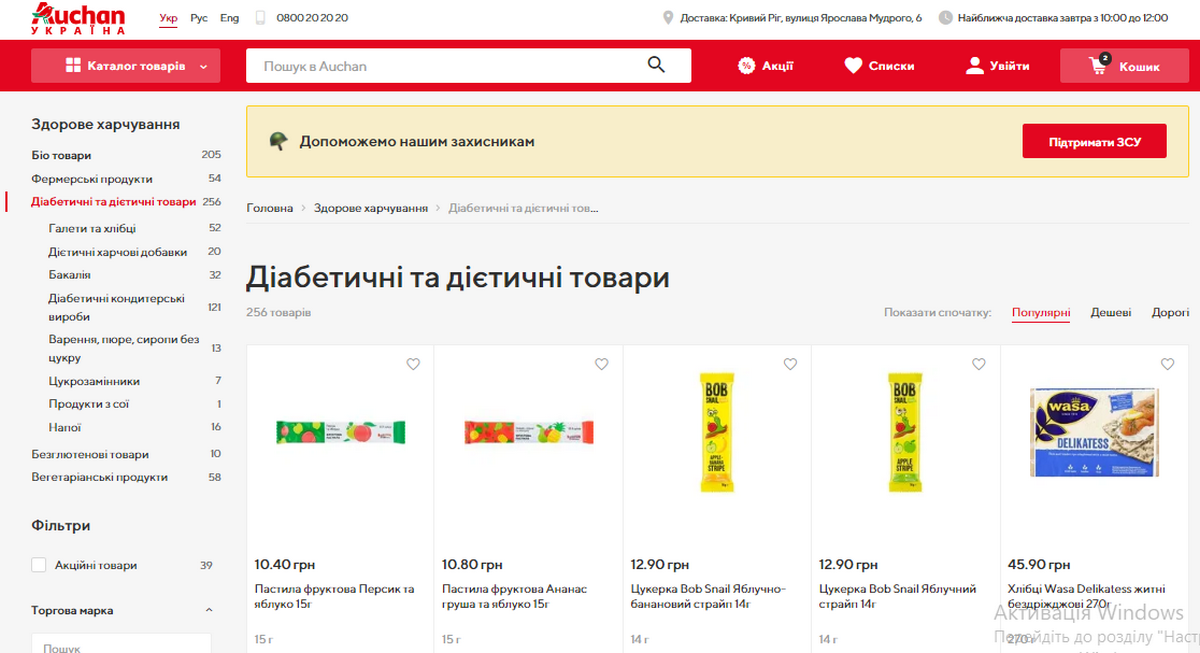Open the Каталог товарів dropdown

pos(125,66)
